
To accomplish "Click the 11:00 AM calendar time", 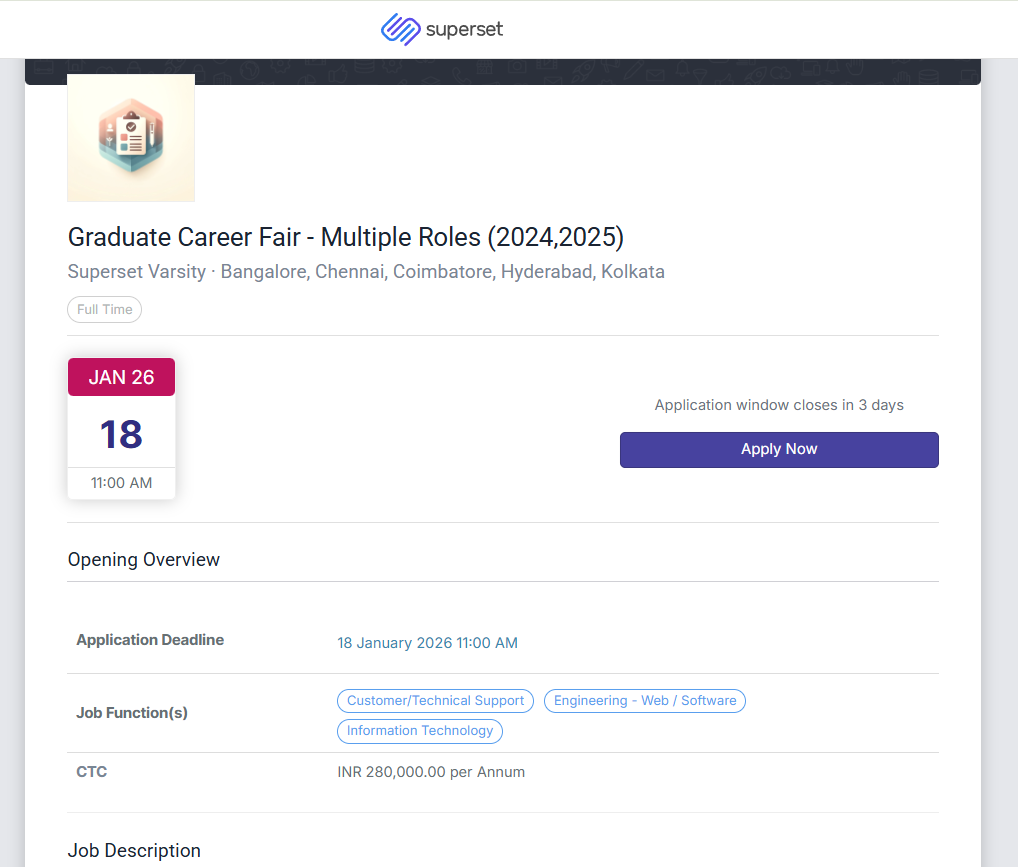I will (x=121, y=483).
